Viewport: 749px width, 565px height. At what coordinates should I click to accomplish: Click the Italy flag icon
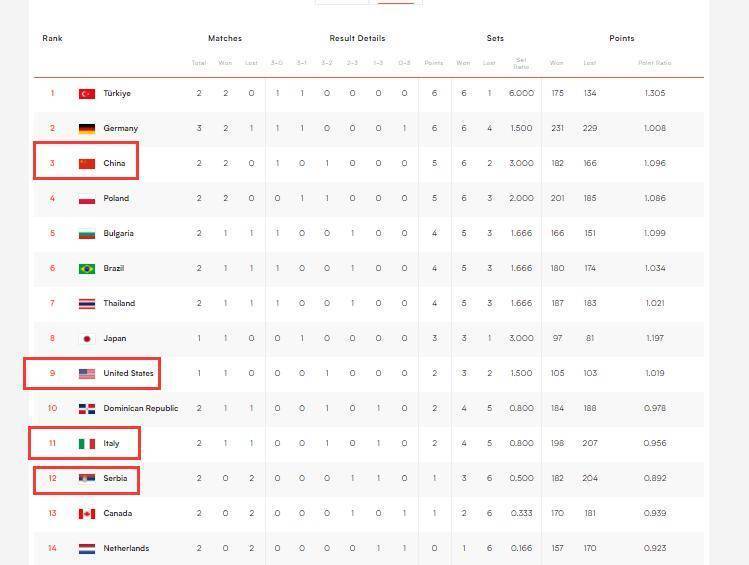click(x=87, y=444)
